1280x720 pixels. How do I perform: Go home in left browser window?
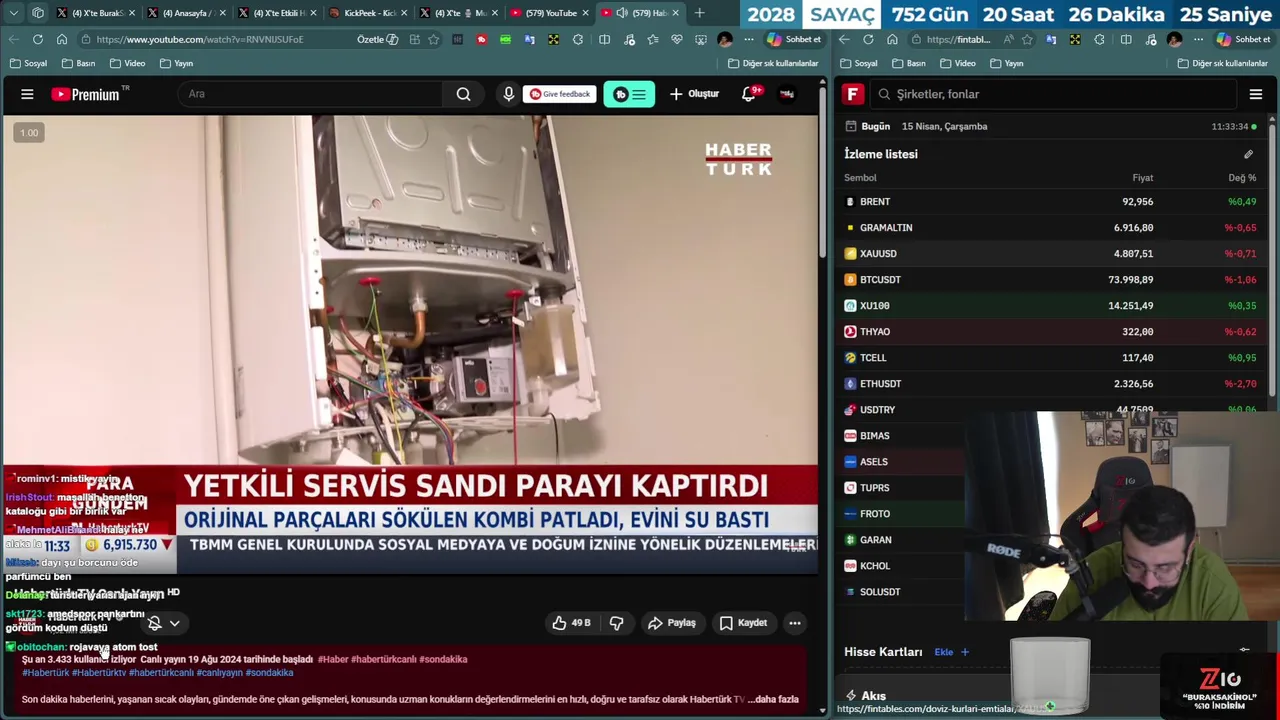[x=62, y=39]
